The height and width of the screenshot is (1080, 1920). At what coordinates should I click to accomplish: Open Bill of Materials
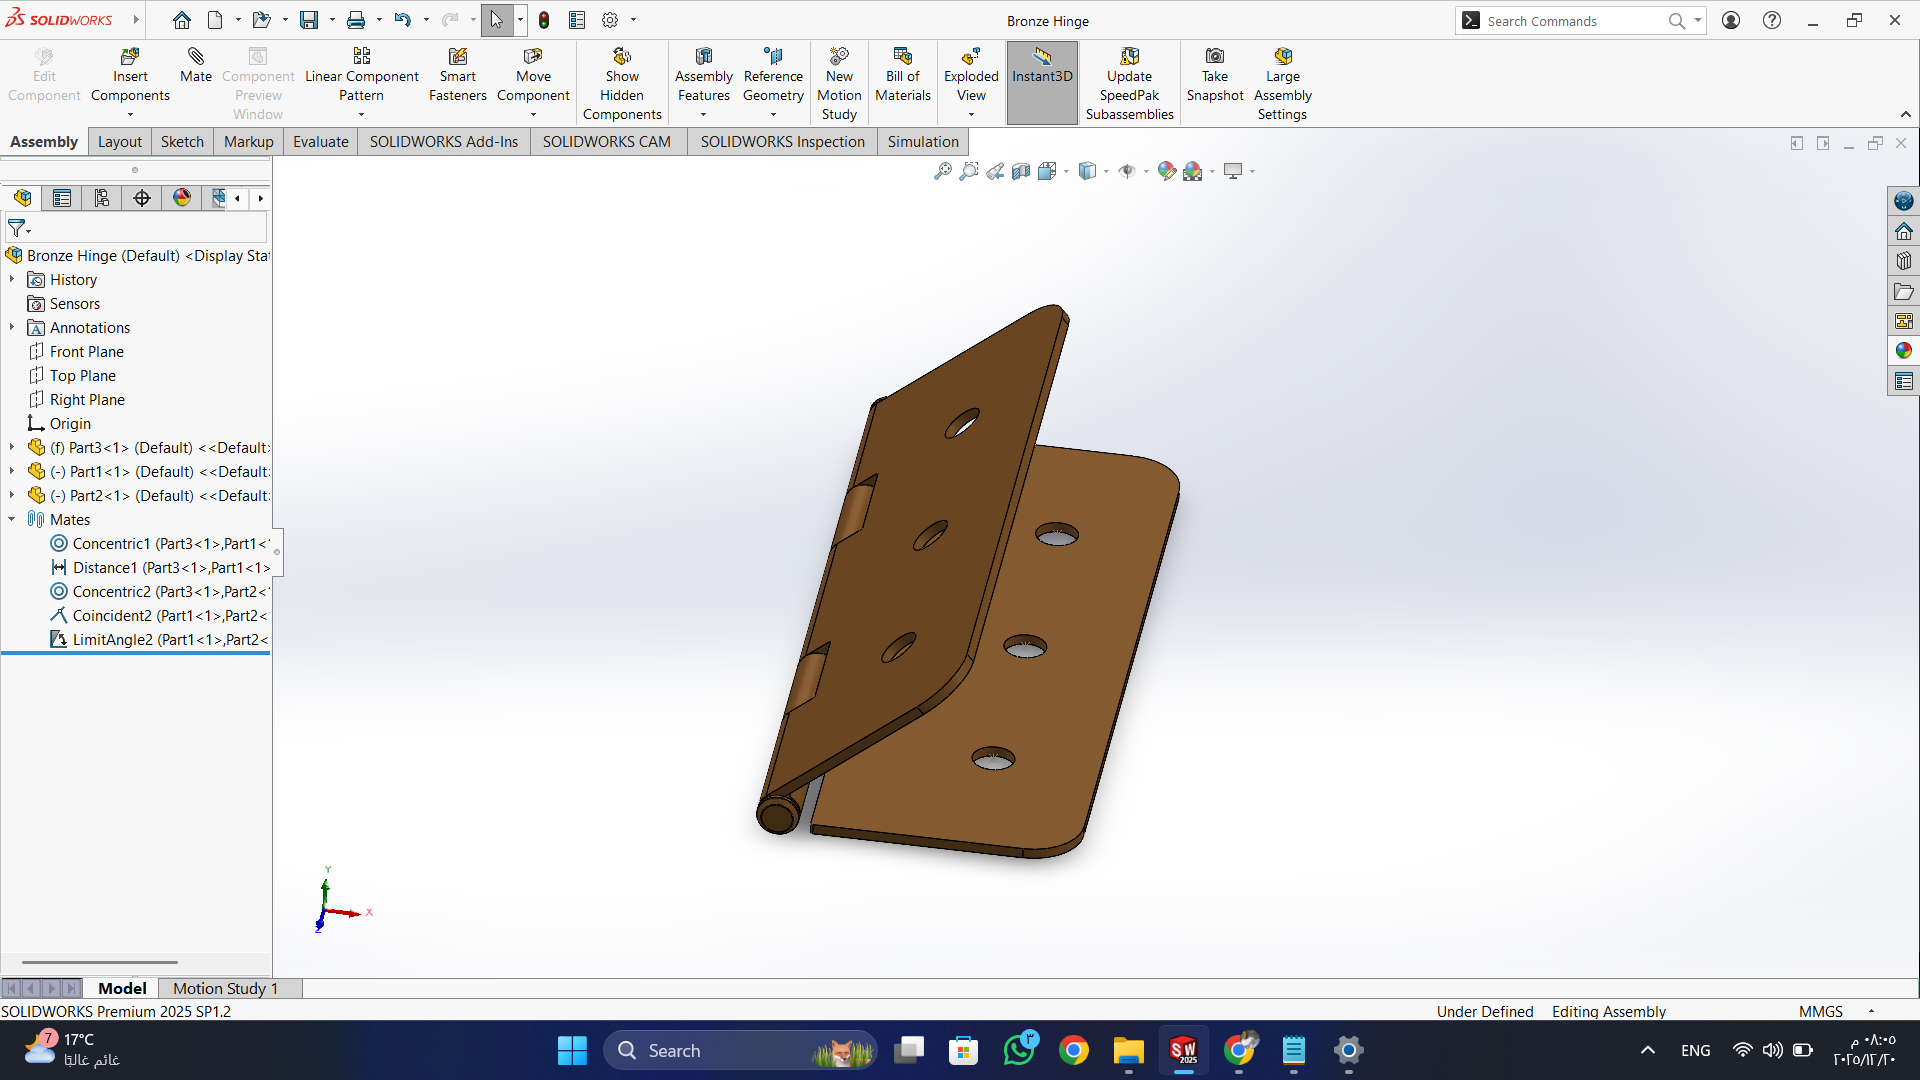(x=903, y=76)
